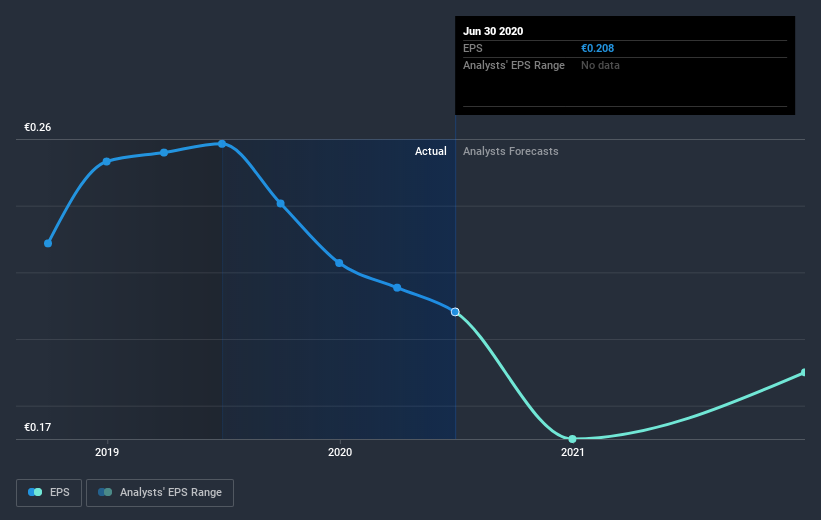This screenshot has height=520, width=821.
Task: Click the No data value in tooltip
Action: coord(600,65)
